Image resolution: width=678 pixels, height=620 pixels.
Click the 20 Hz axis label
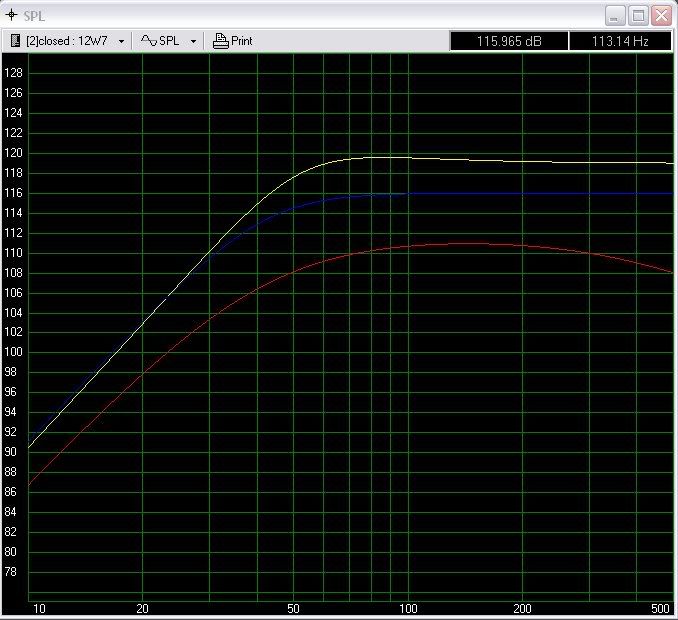[142, 609]
